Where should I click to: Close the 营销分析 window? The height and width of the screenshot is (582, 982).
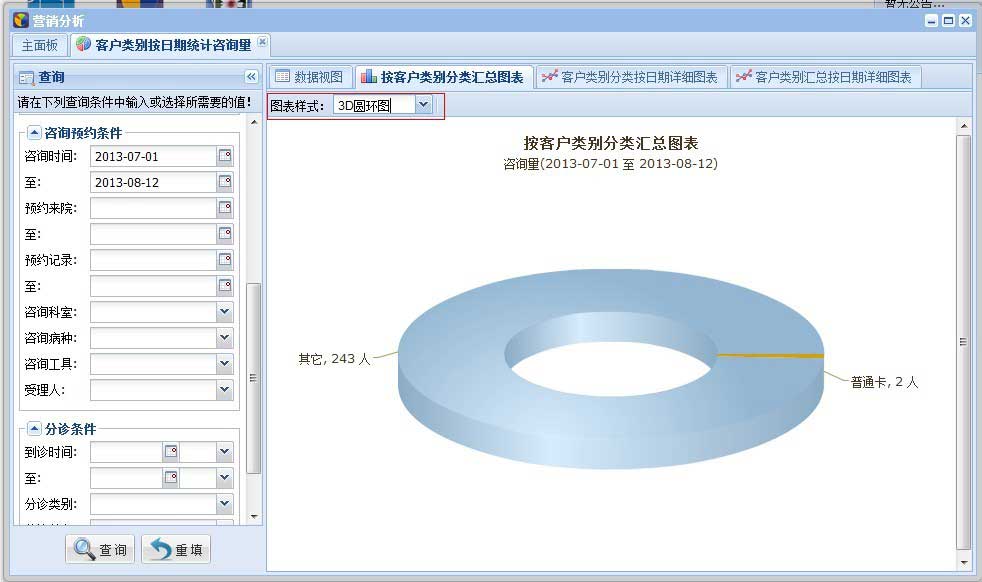965,21
